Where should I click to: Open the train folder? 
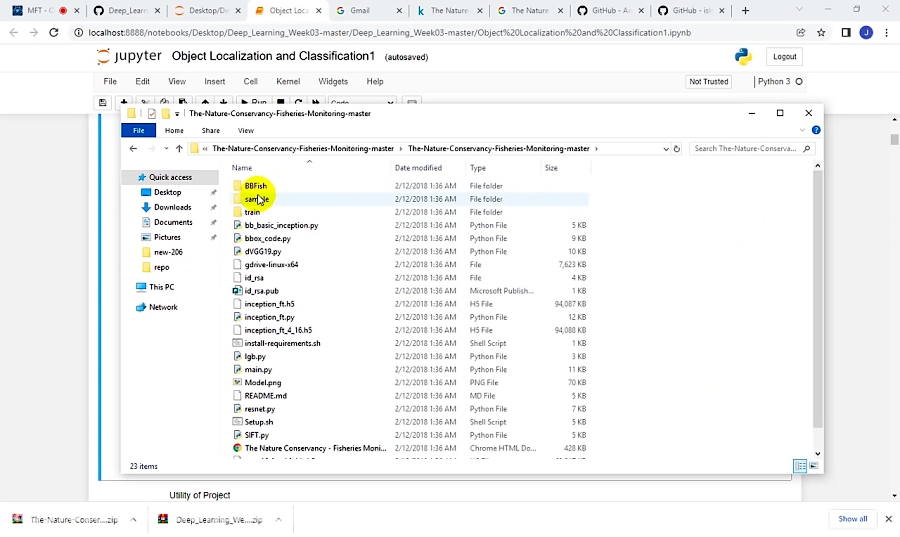coord(252,212)
